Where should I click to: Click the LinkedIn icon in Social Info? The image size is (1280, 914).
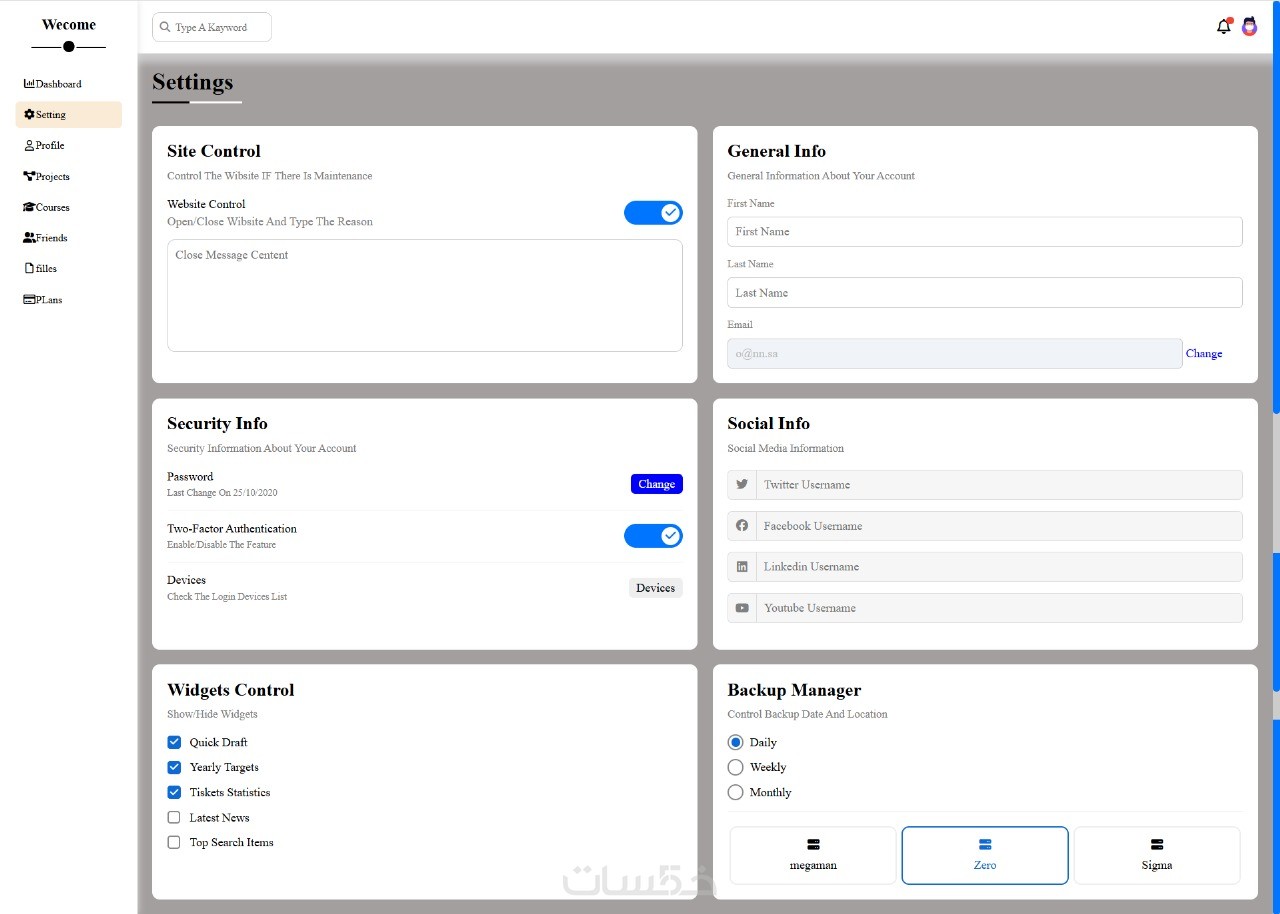[x=742, y=567]
